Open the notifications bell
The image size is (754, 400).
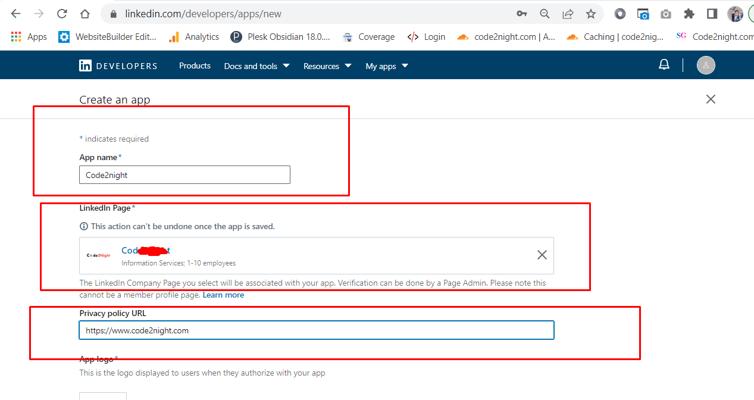coord(664,65)
